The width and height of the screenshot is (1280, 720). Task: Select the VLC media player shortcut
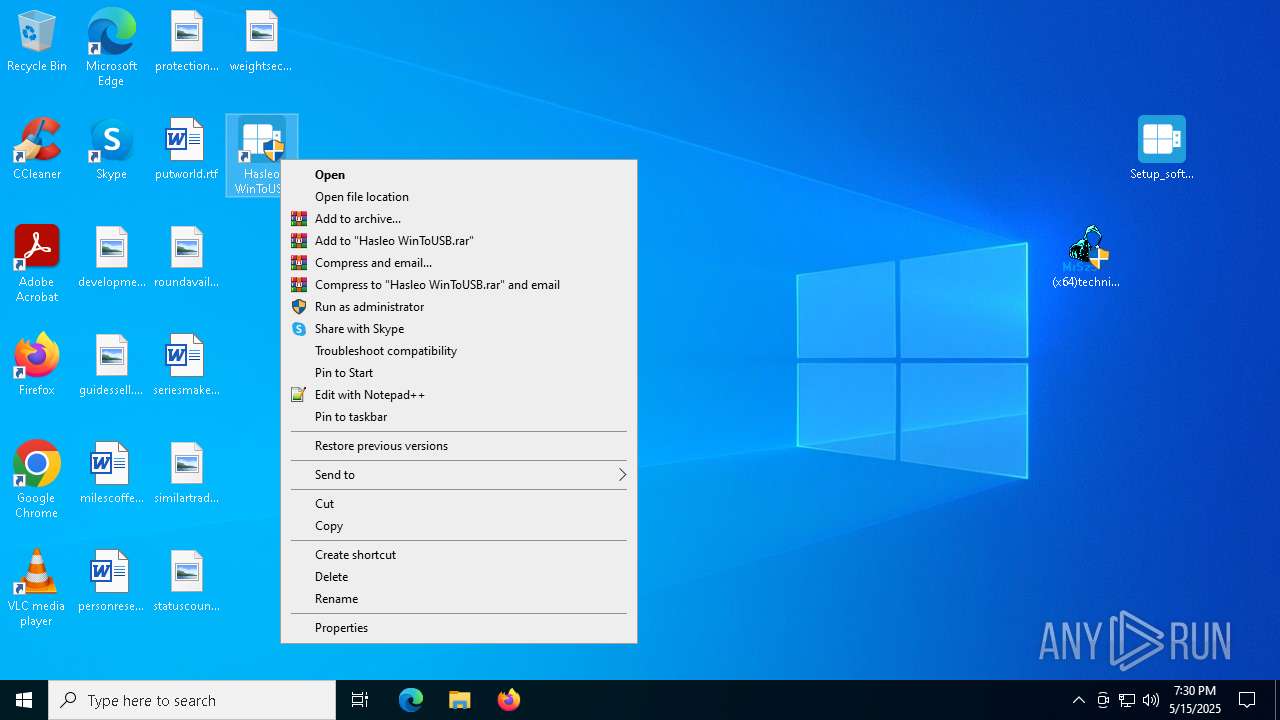pyautogui.click(x=37, y=588)
